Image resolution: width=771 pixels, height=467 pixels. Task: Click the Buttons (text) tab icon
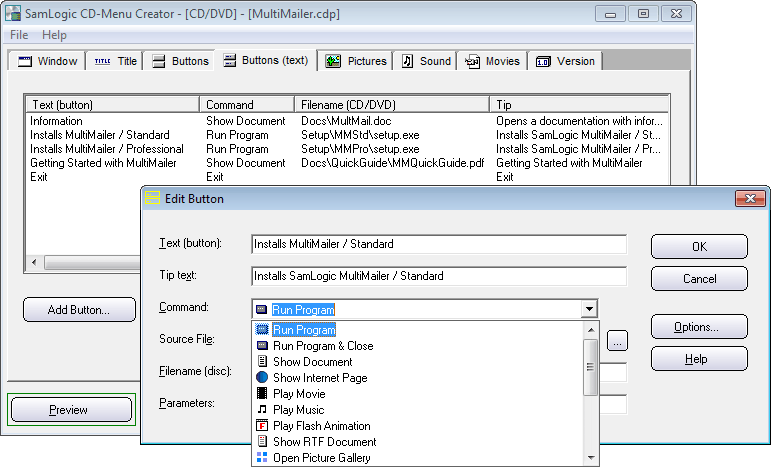[x=229, y=60]
